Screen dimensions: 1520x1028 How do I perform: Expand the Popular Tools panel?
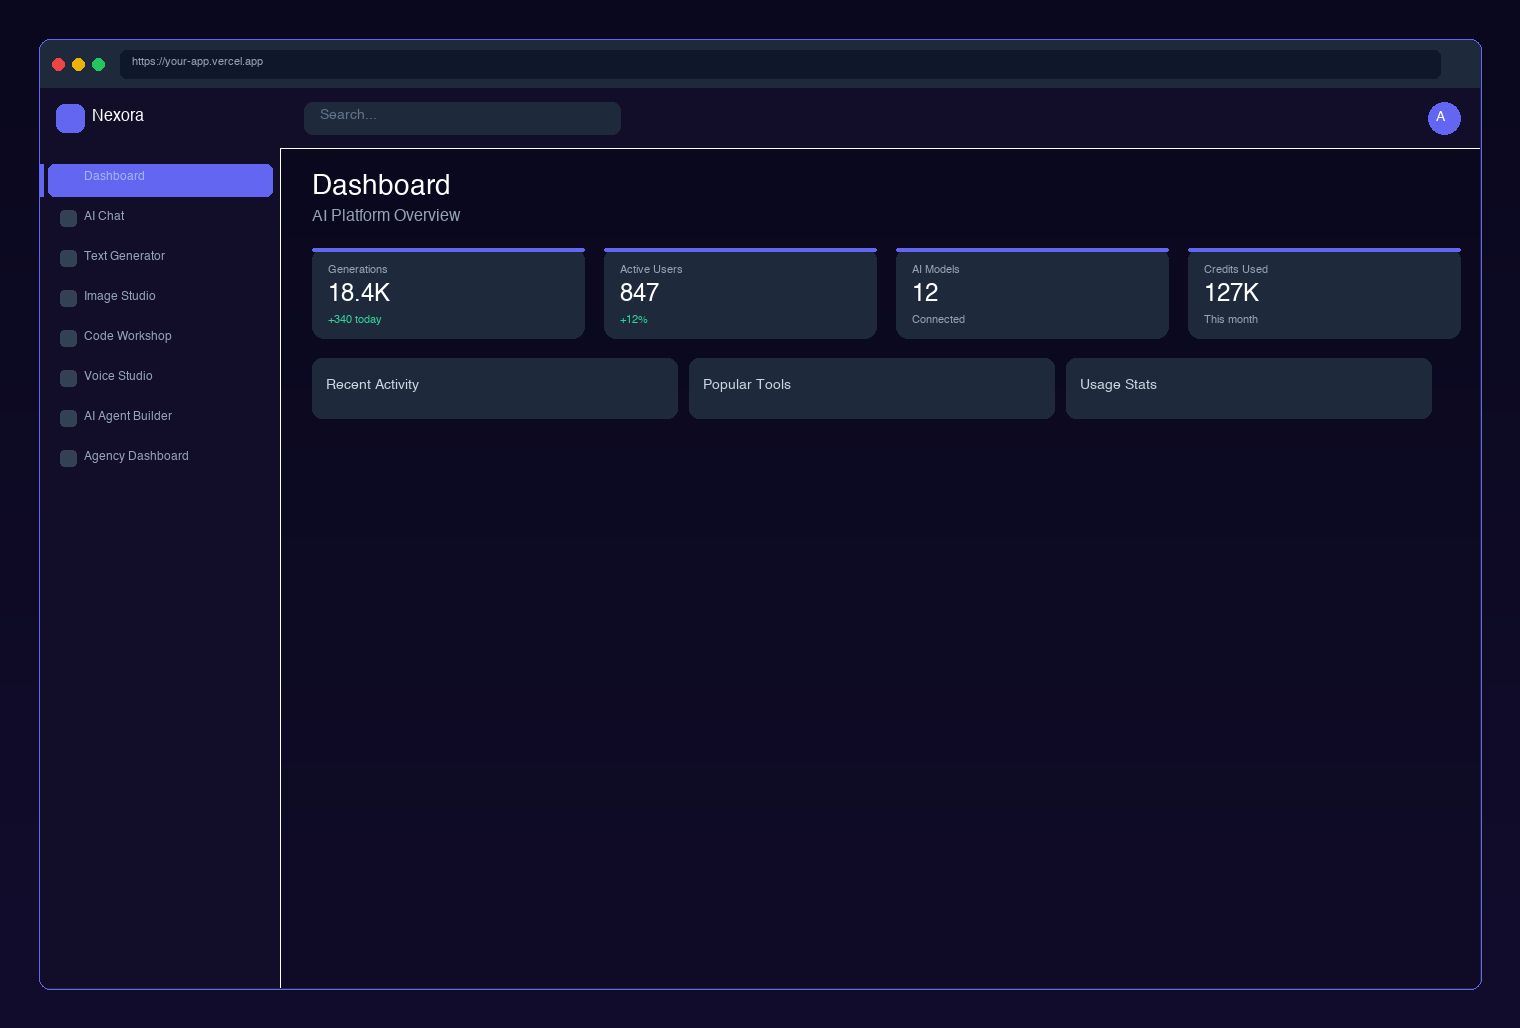pyautogui.click(x=871, y=388)
